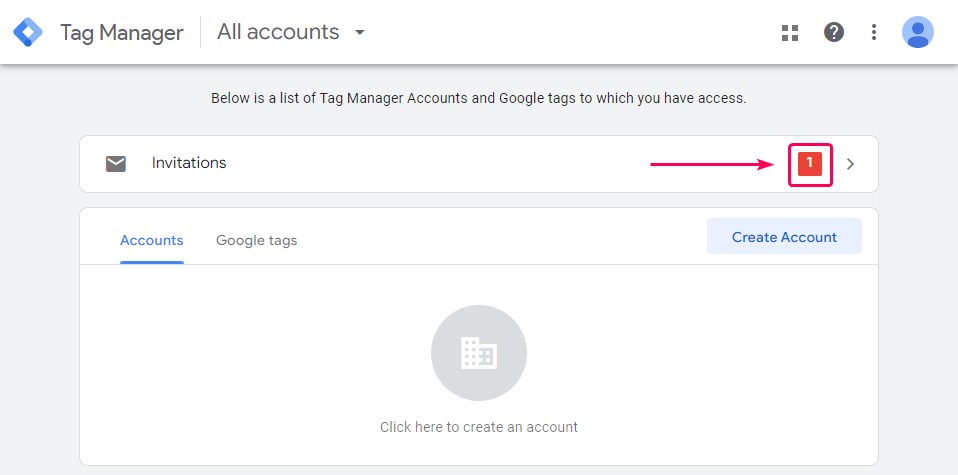Image resolution: width=958 pixels, height=475 pixels.
Task: Click the Tag Manager title text
Action: click(122, 32)
